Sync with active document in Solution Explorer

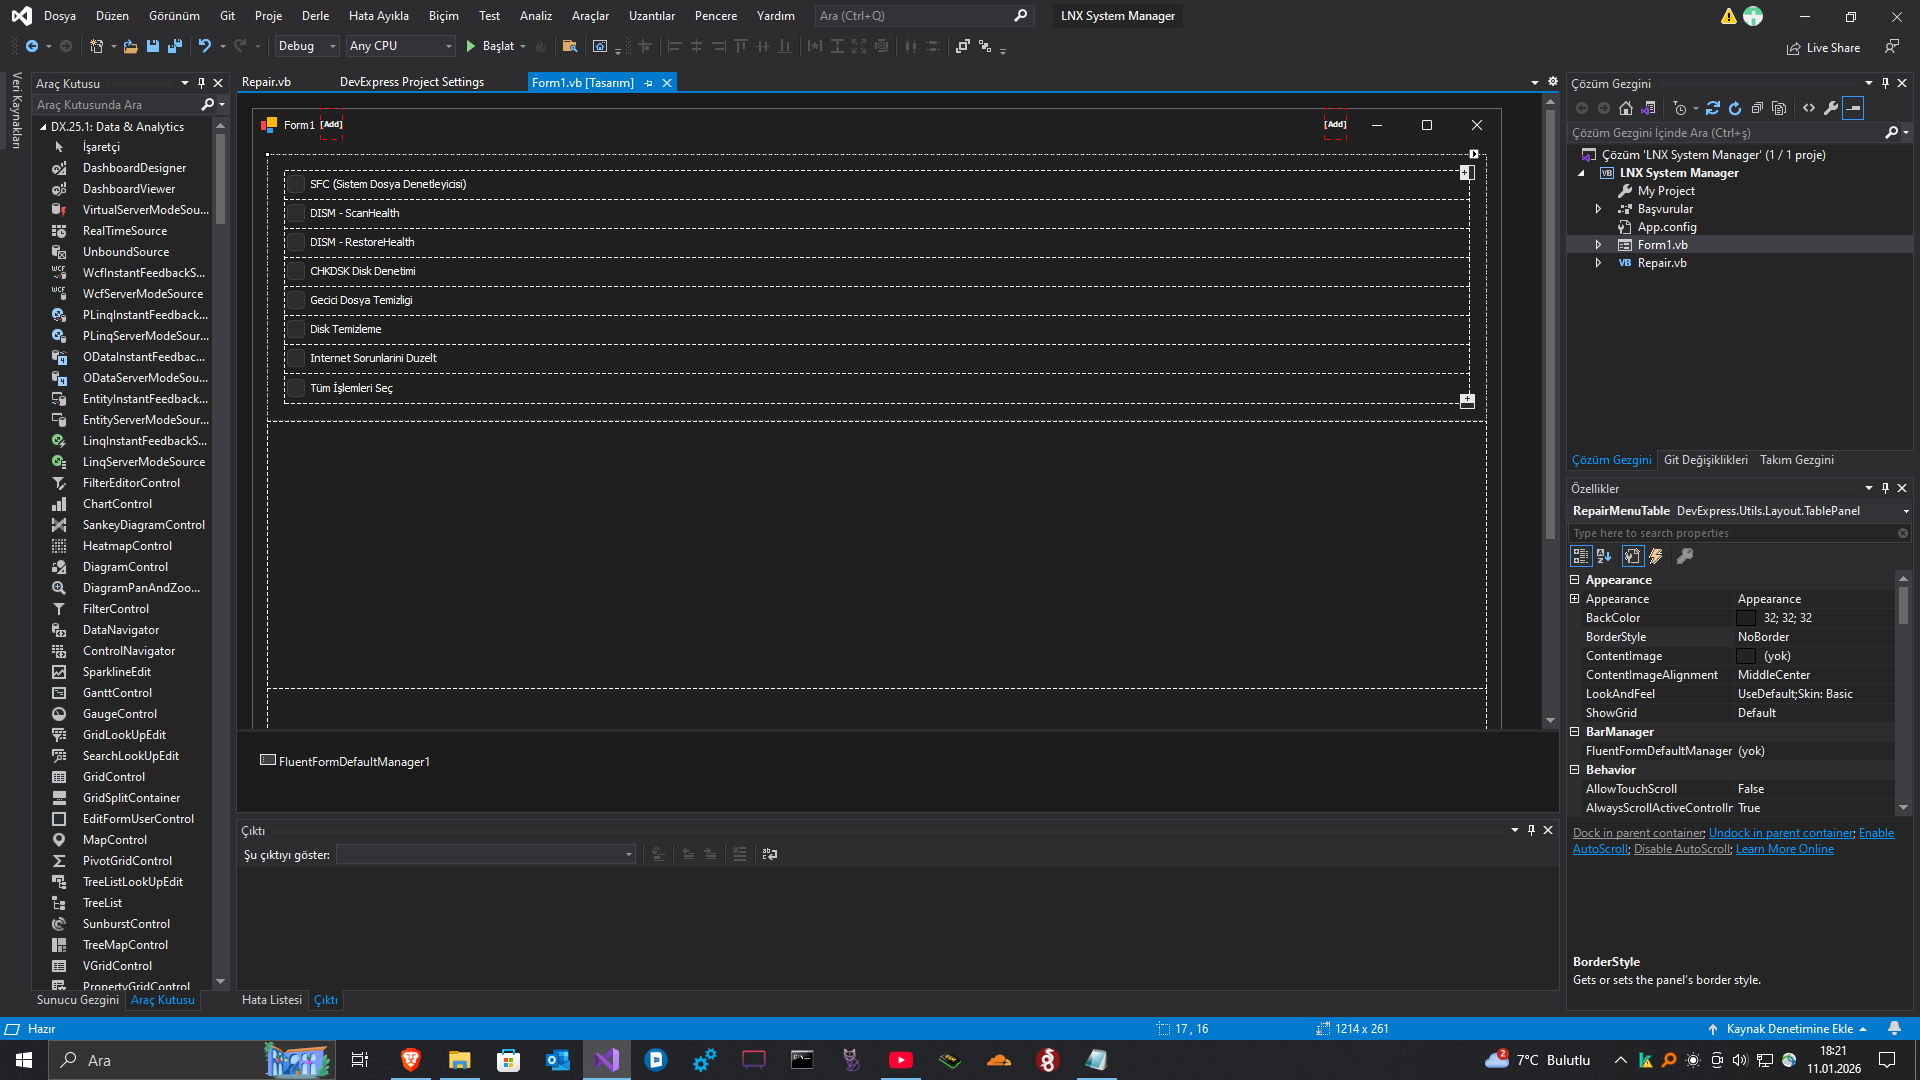click(1713, 108)
